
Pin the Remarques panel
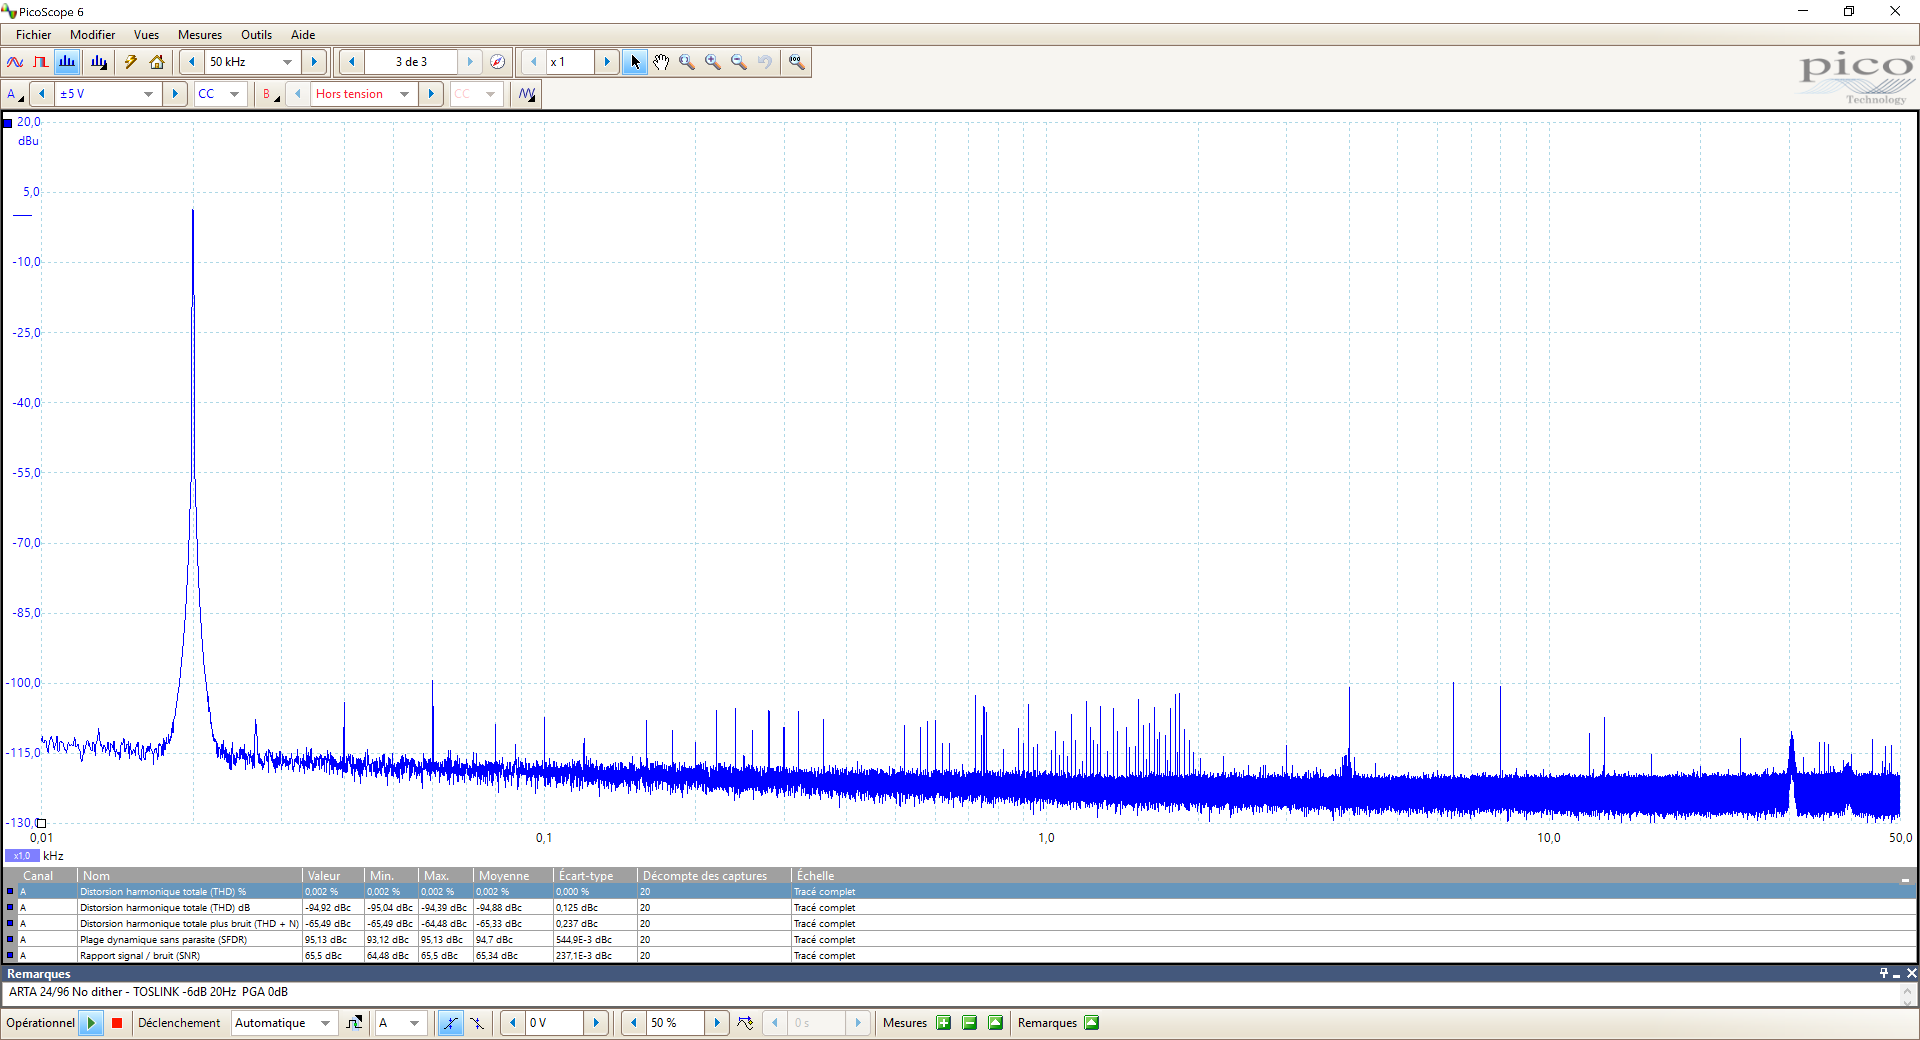[1884, 973]
